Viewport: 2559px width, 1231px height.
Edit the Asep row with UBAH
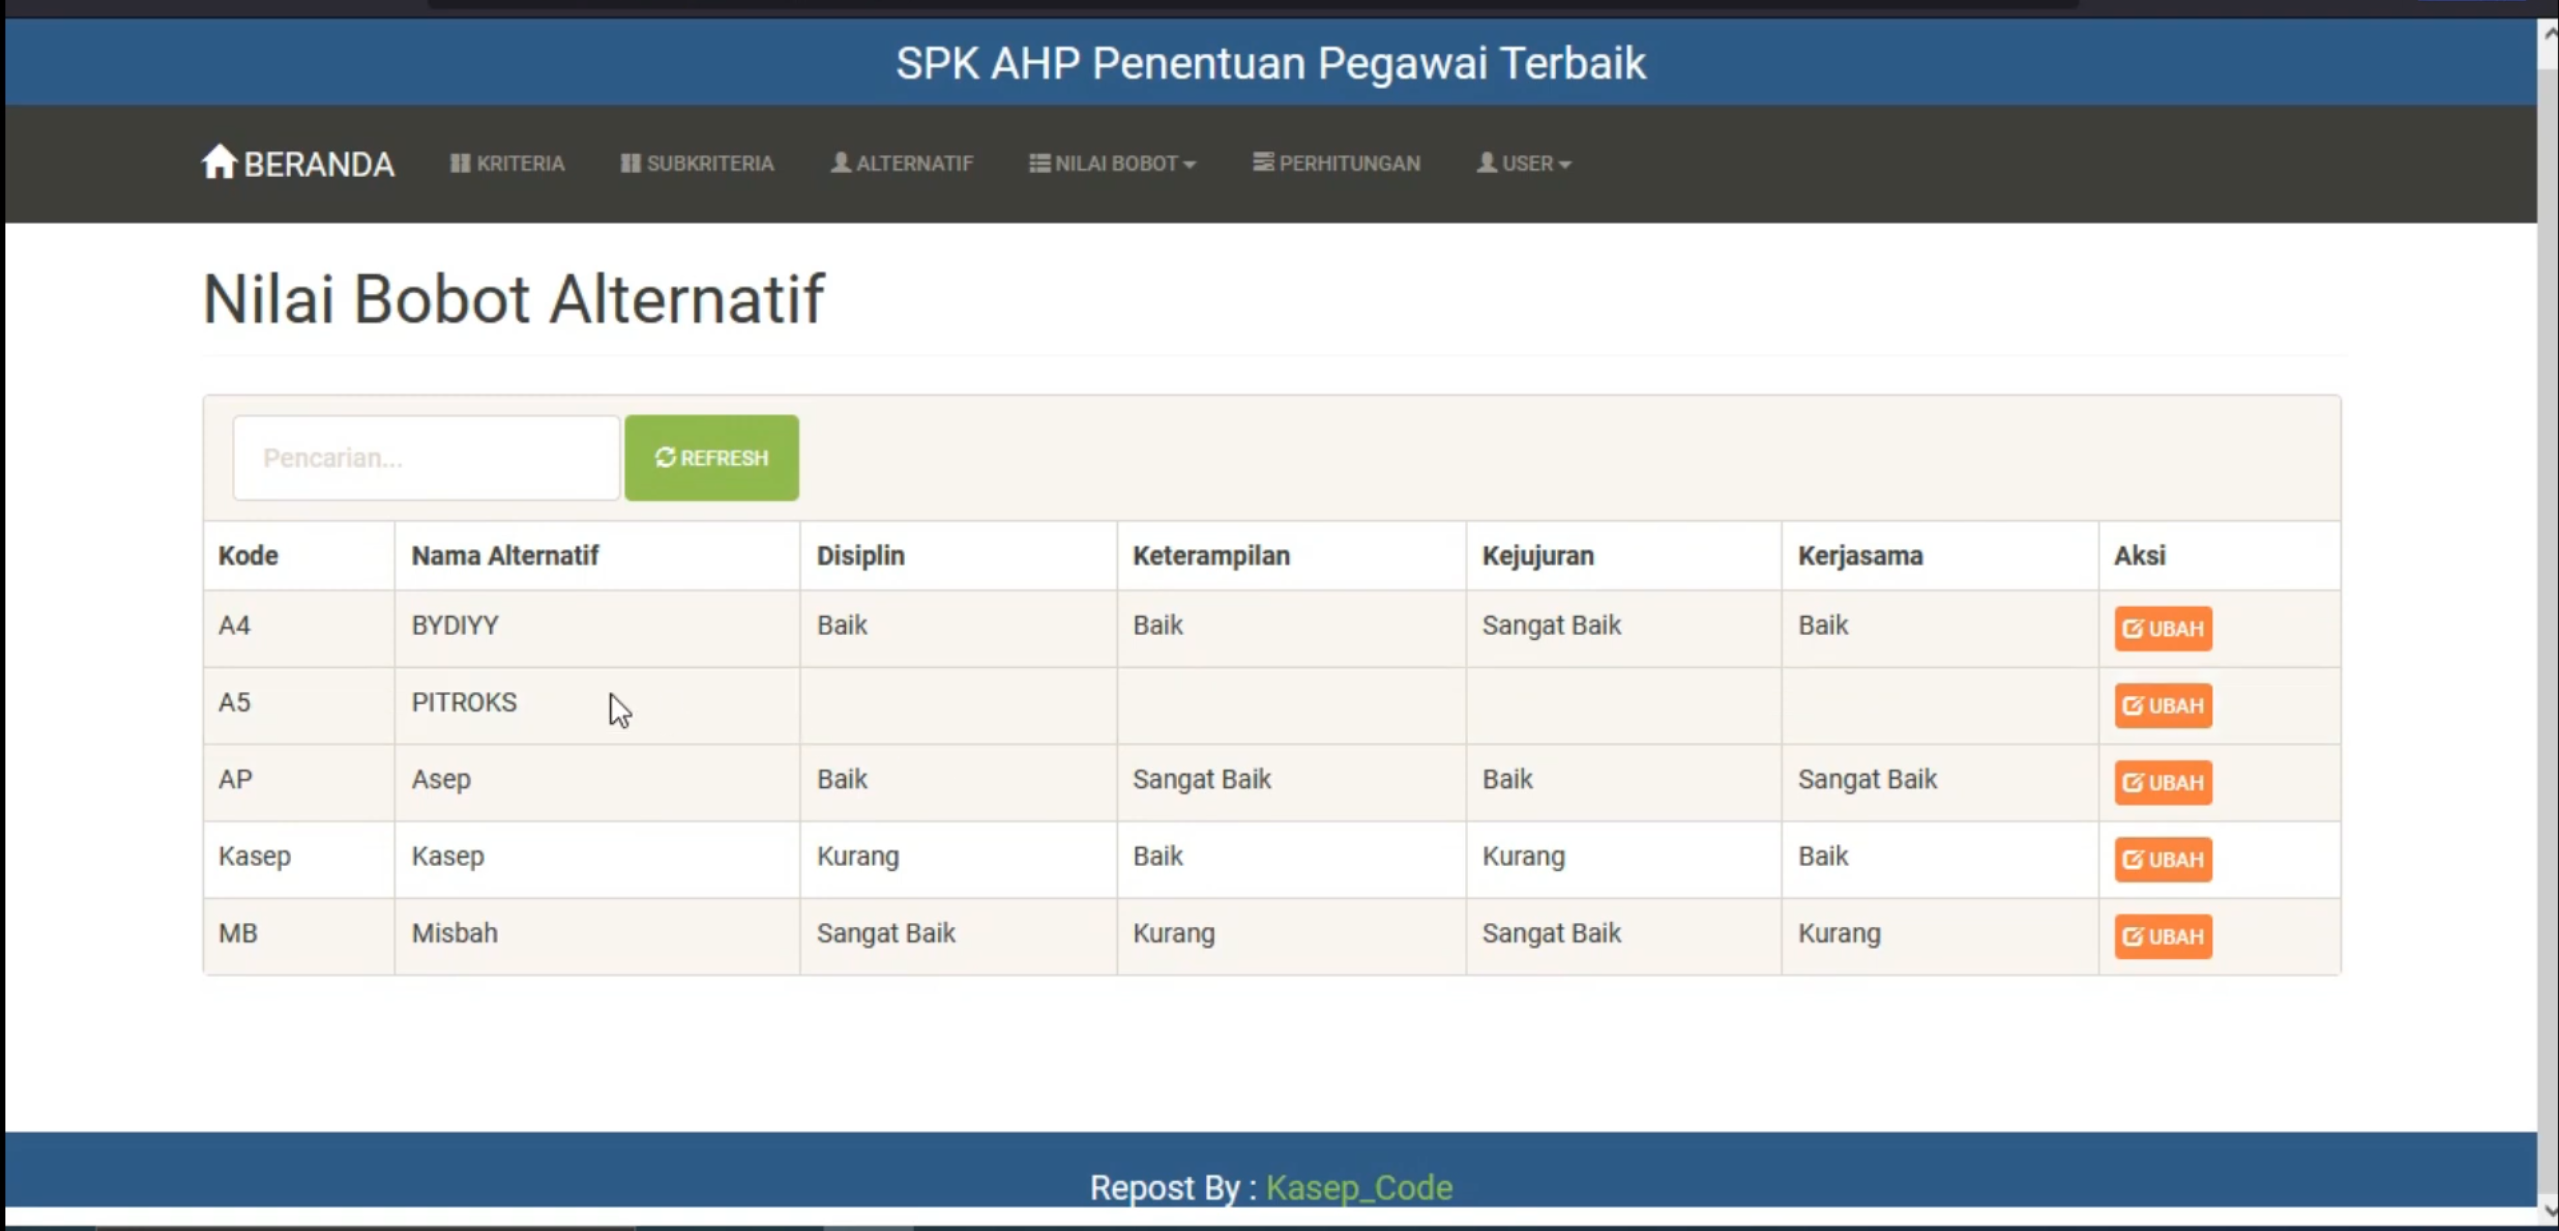coord(2163,782)
